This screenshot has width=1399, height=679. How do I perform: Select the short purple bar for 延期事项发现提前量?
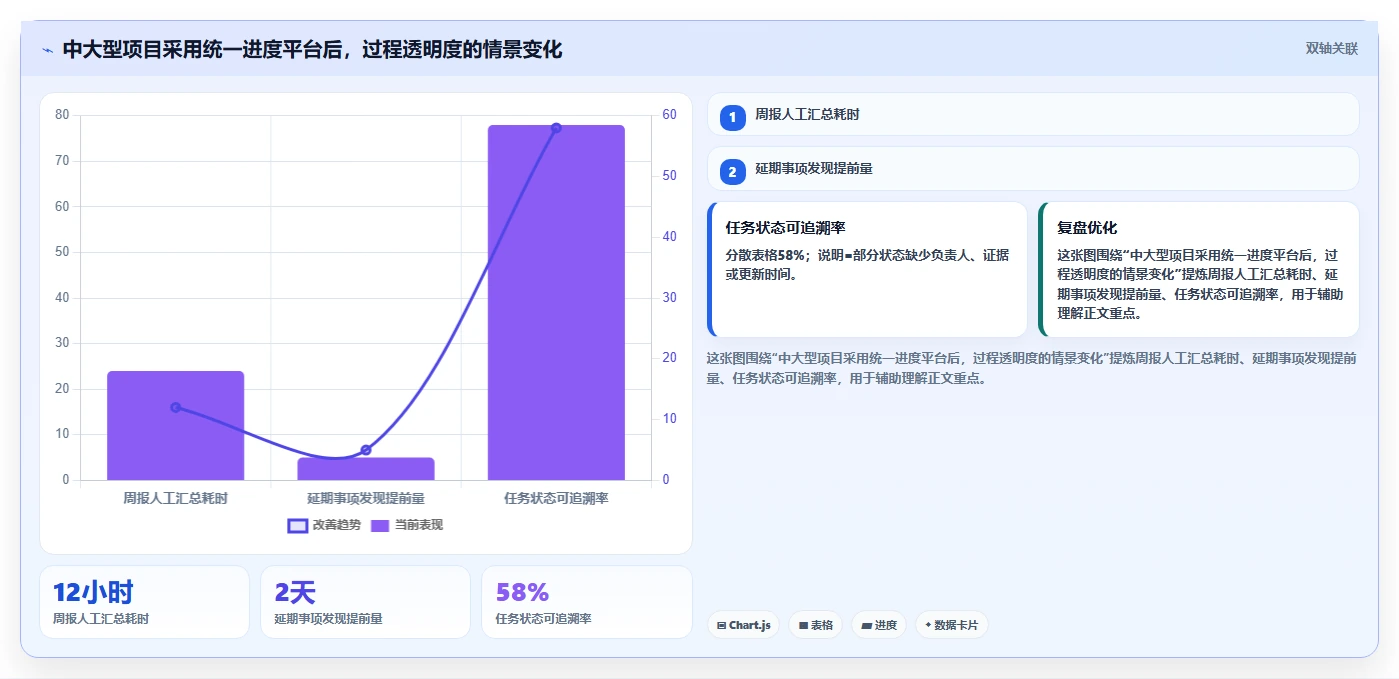(x=366, y=469)
